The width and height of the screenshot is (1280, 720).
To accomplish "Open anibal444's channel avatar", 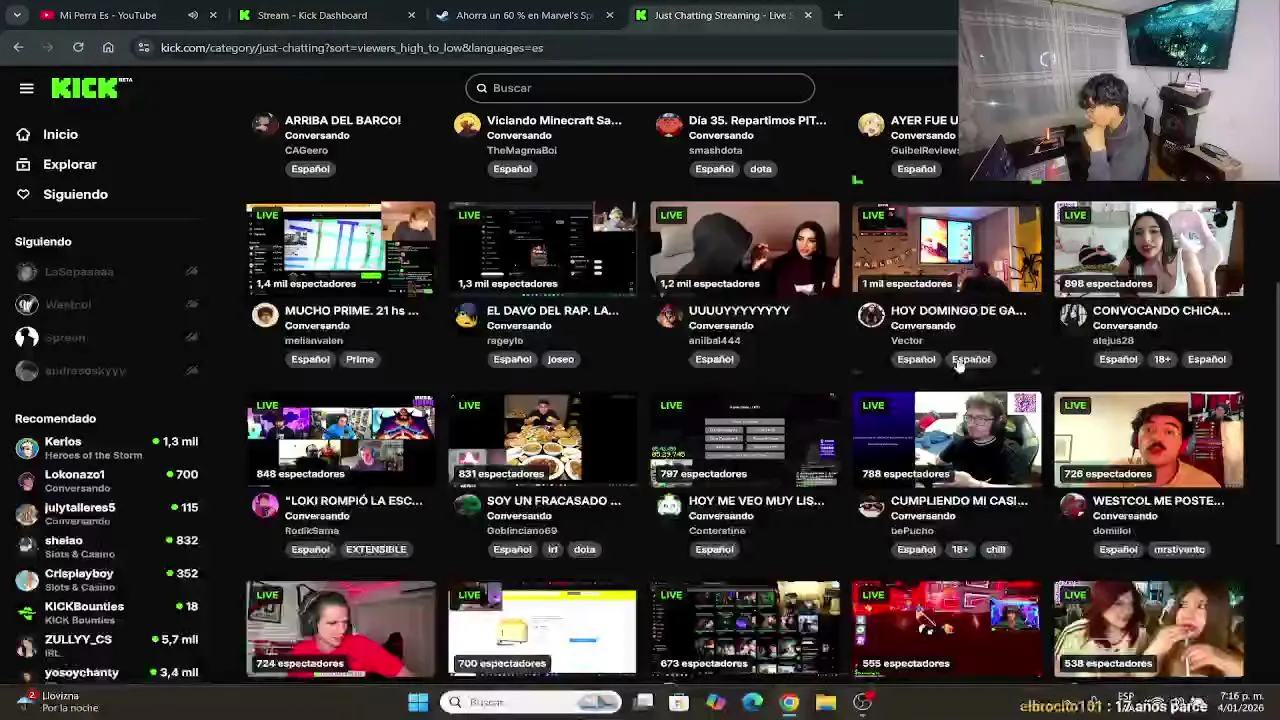I will tap(669, 316).
